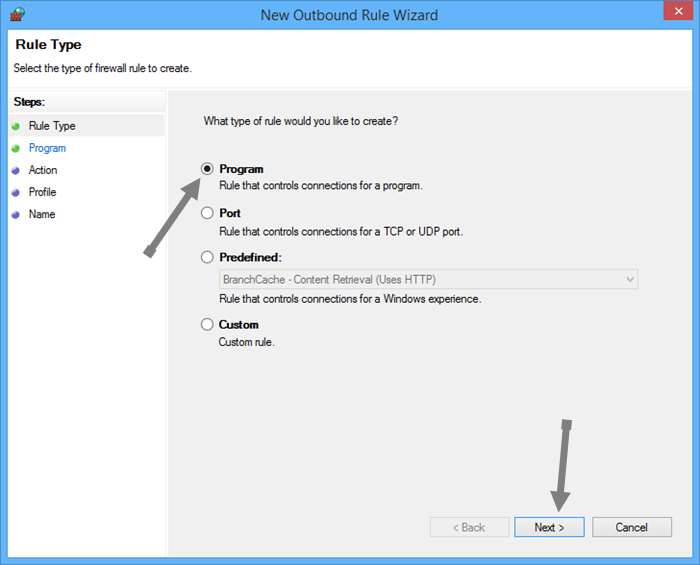The image size is (700, 565).
Task: Open the BranchCache predefined rule dropdown
Action: (429, 279)
